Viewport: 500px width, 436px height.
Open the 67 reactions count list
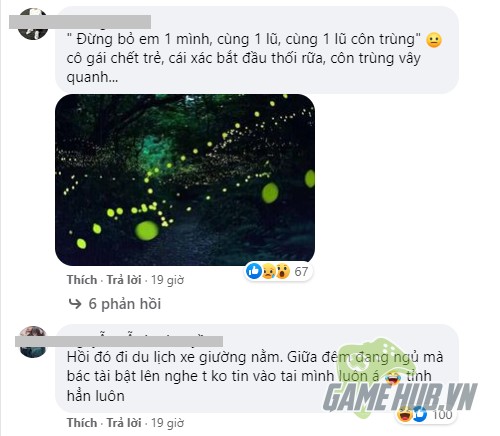click(x=301, y=271)
